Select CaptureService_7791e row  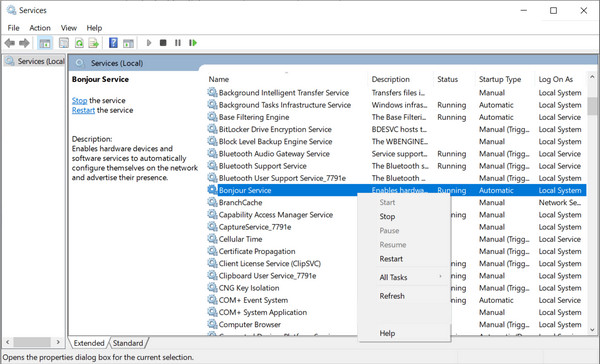tap(396, 227)
